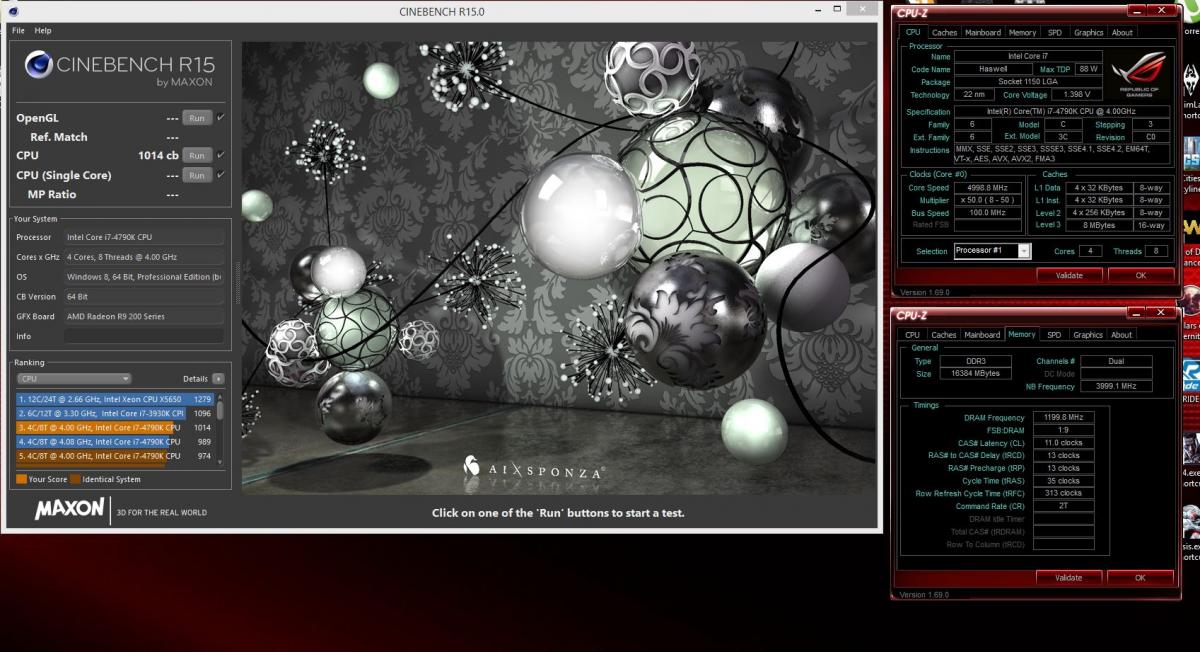Open the File menu in Cinebench
1200x652 pixels.
coord(18,31)
